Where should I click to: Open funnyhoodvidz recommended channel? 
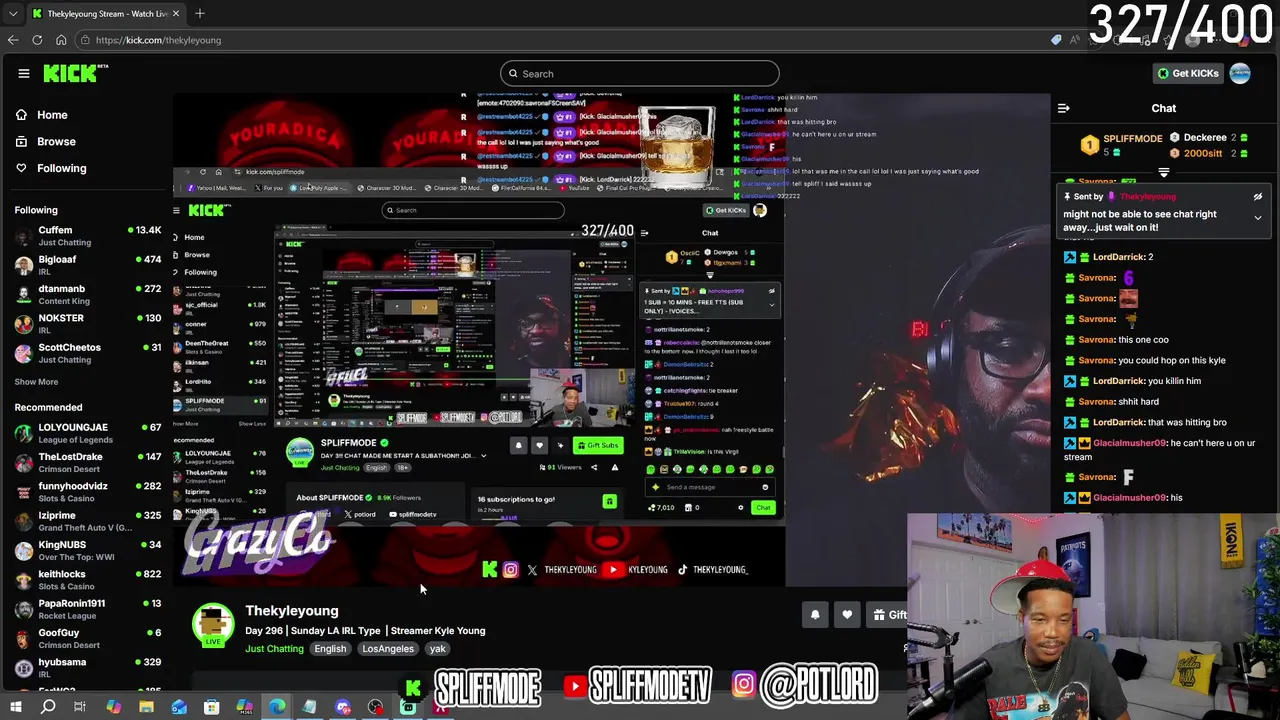click(87, 492)
